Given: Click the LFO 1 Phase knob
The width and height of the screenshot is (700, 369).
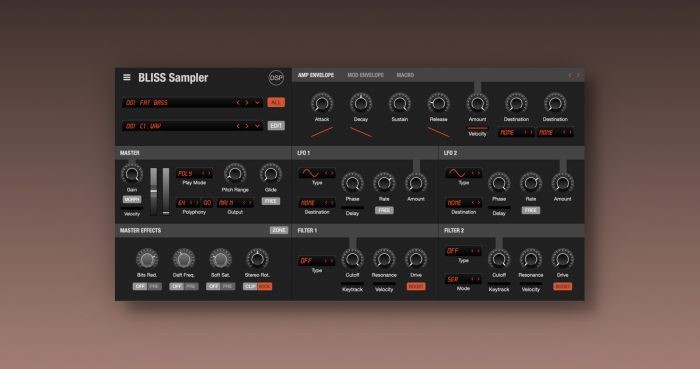Looking at the screenshot, I should point(352,183).
